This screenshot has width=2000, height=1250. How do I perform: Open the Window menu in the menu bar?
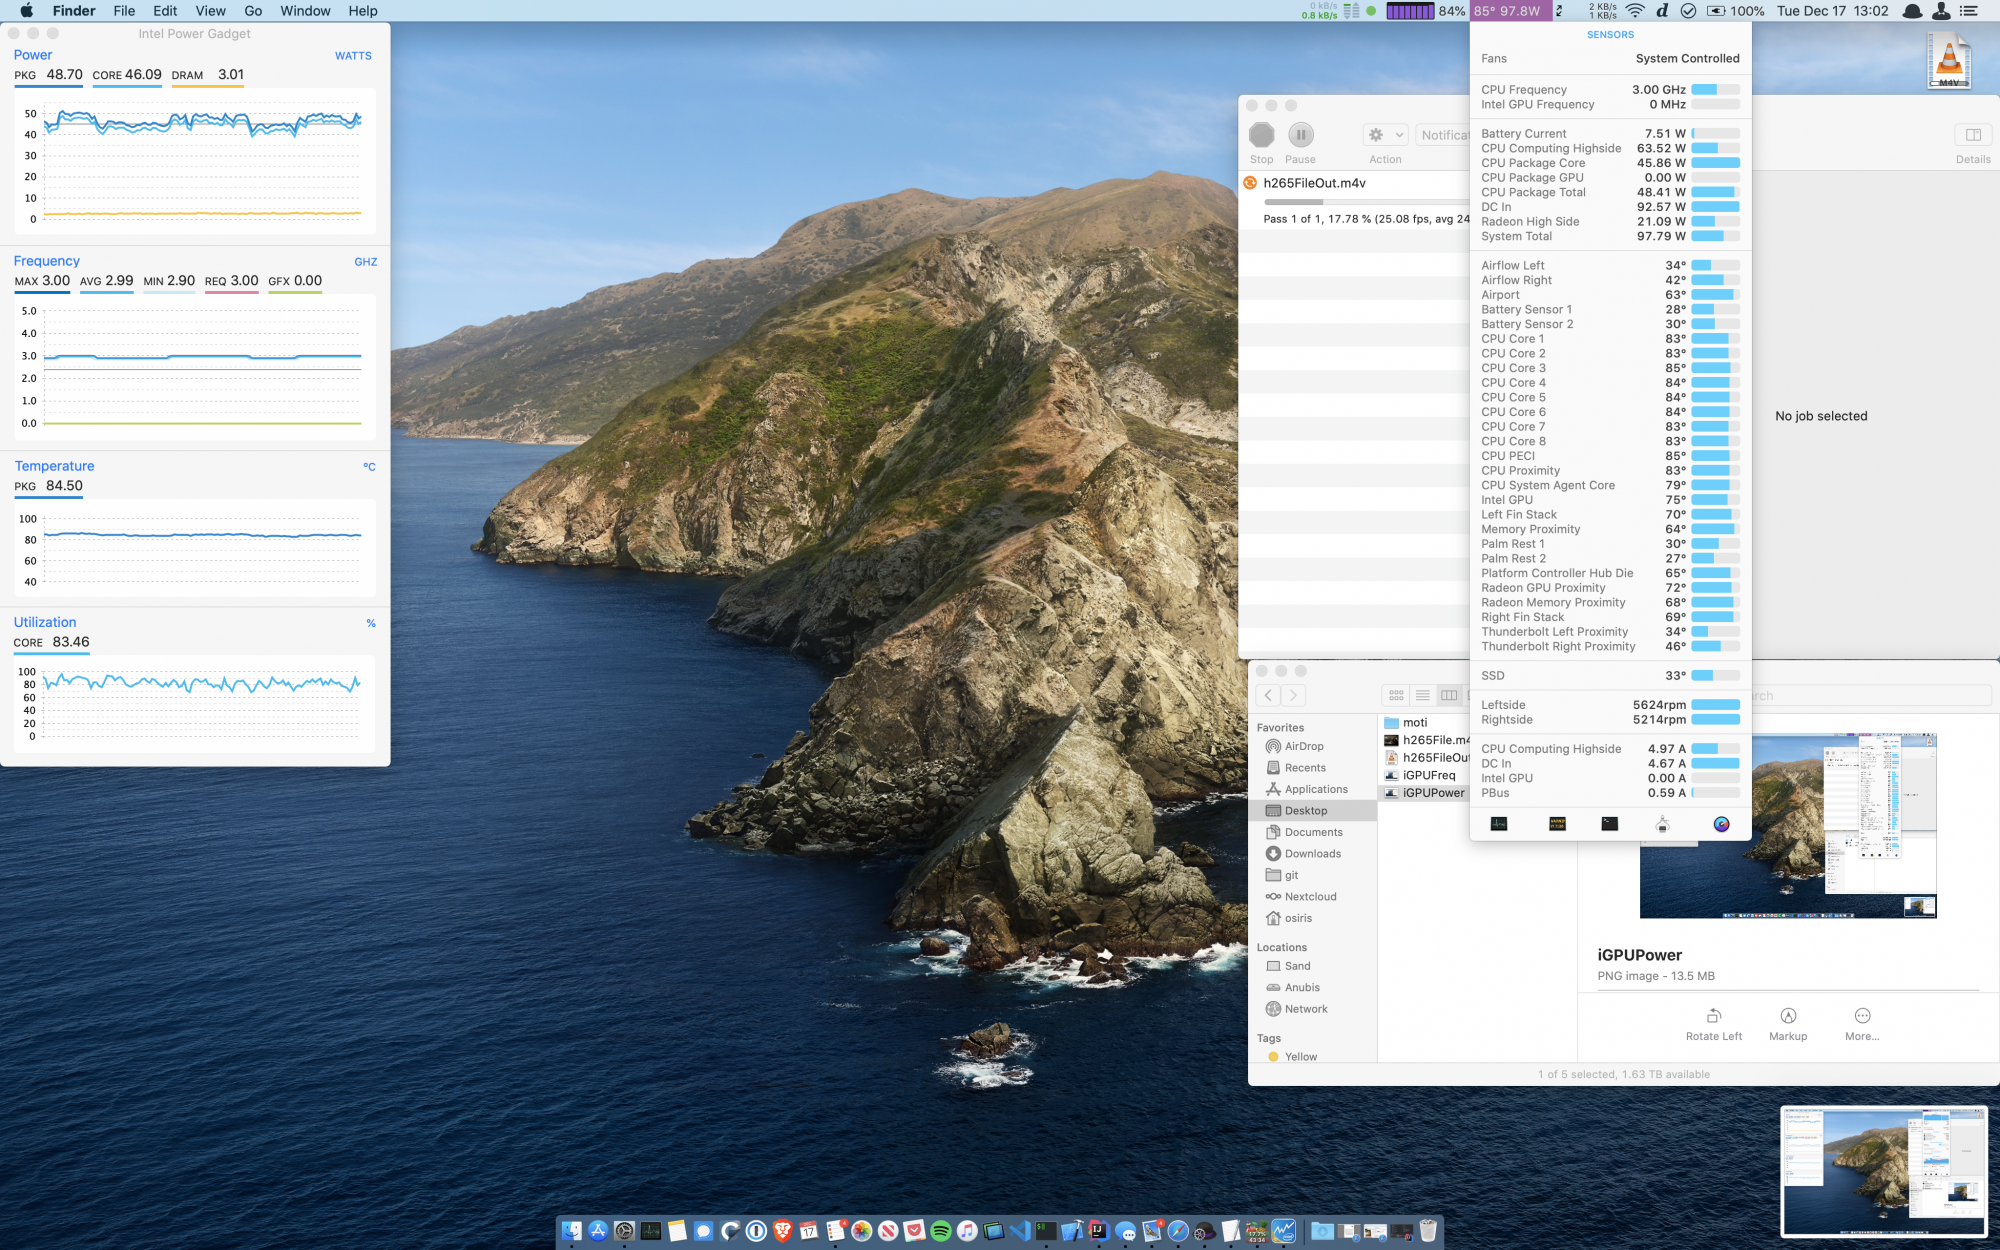(x=305, y=11)
